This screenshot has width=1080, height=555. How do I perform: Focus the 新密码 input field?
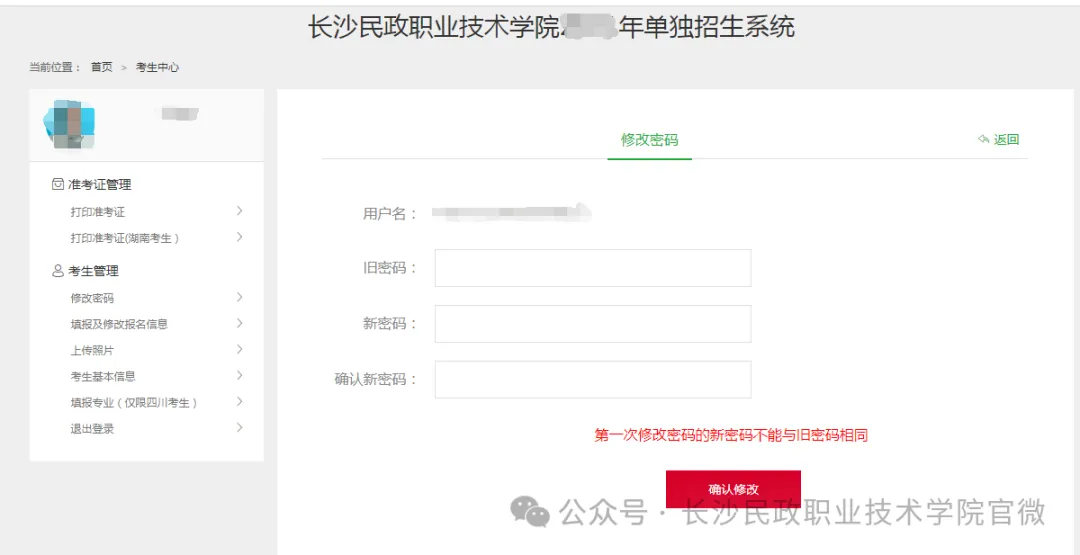(592, 324)
